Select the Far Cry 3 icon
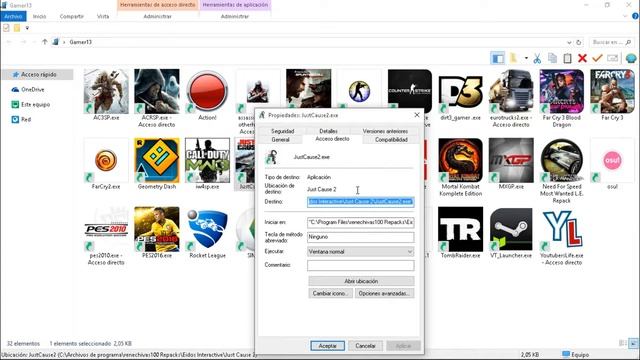 (612, 91)
